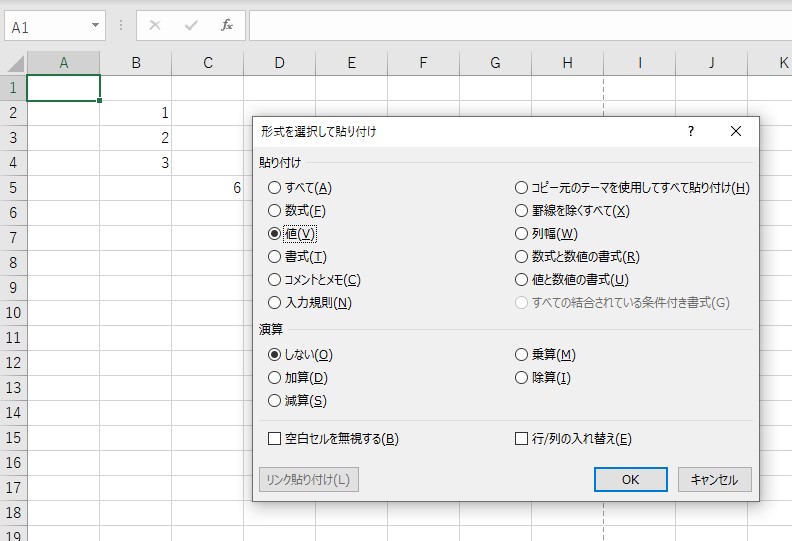
Task: Choose the 書式(T) paste option
Action: (275, 257)
